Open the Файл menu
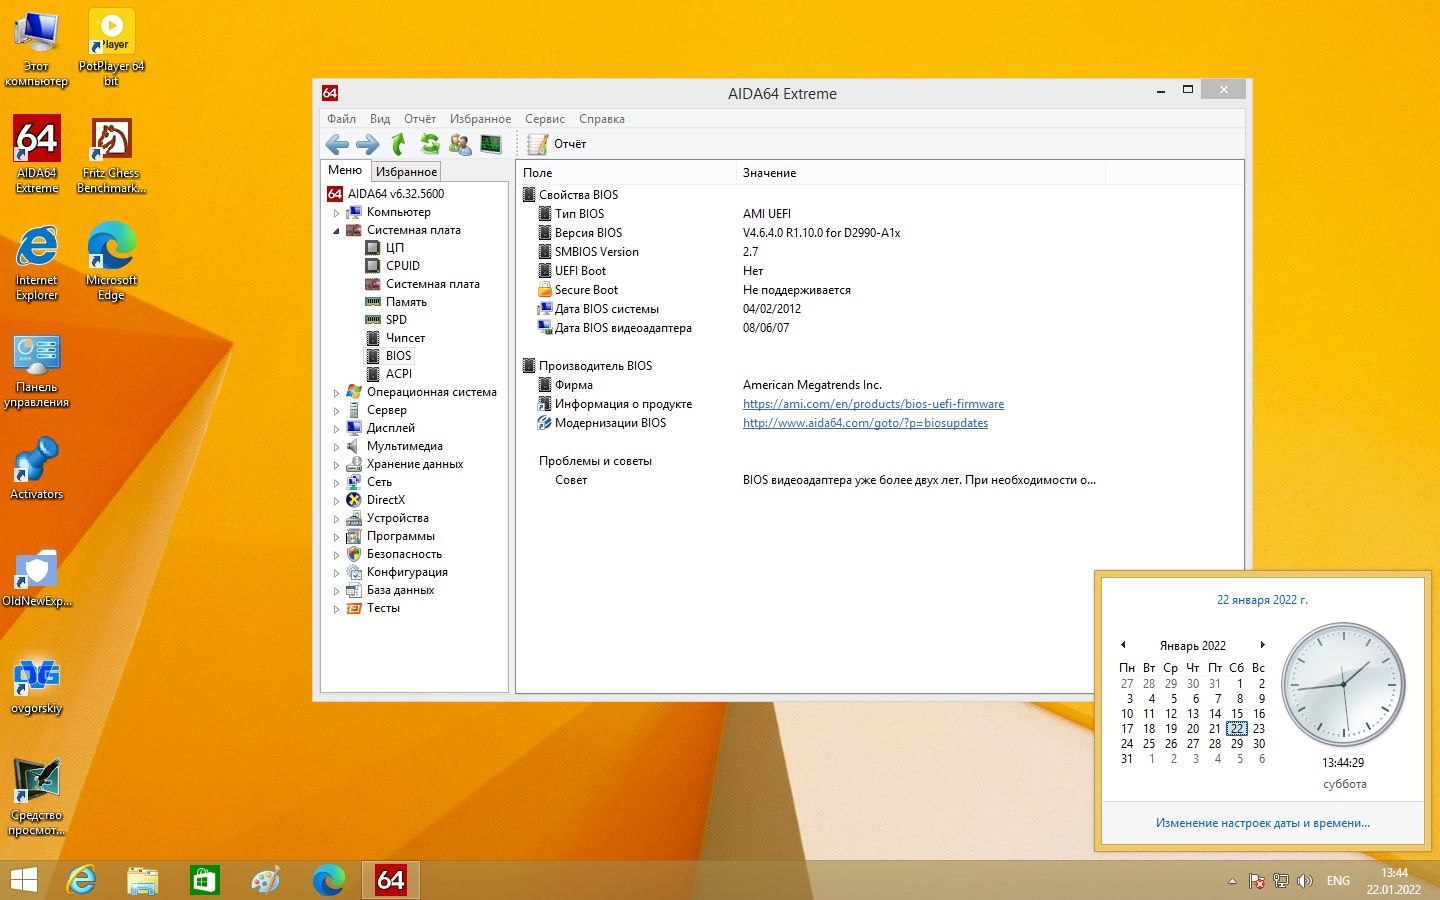 click(x=341, y=119)
